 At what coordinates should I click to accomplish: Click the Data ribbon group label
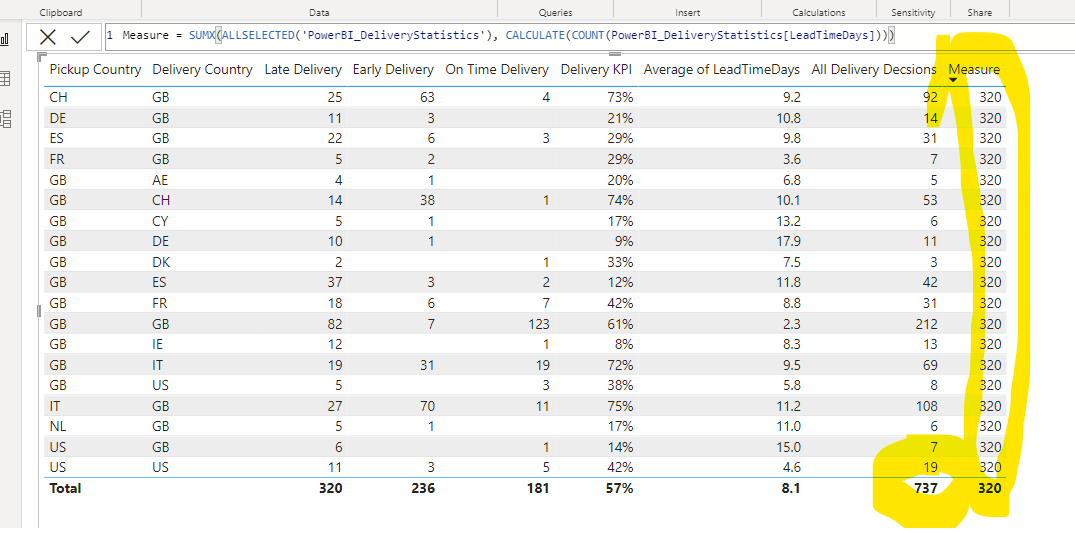319,12
